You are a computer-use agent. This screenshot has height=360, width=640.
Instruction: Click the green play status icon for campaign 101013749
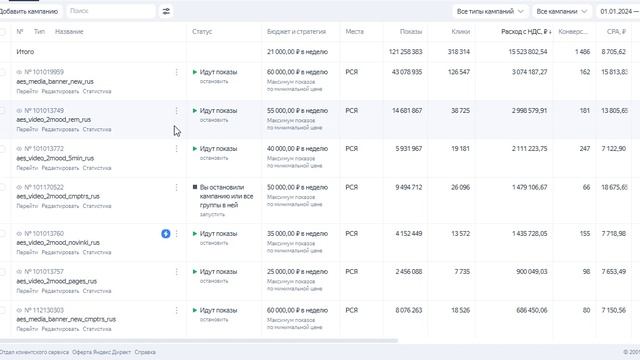[195, 111]
